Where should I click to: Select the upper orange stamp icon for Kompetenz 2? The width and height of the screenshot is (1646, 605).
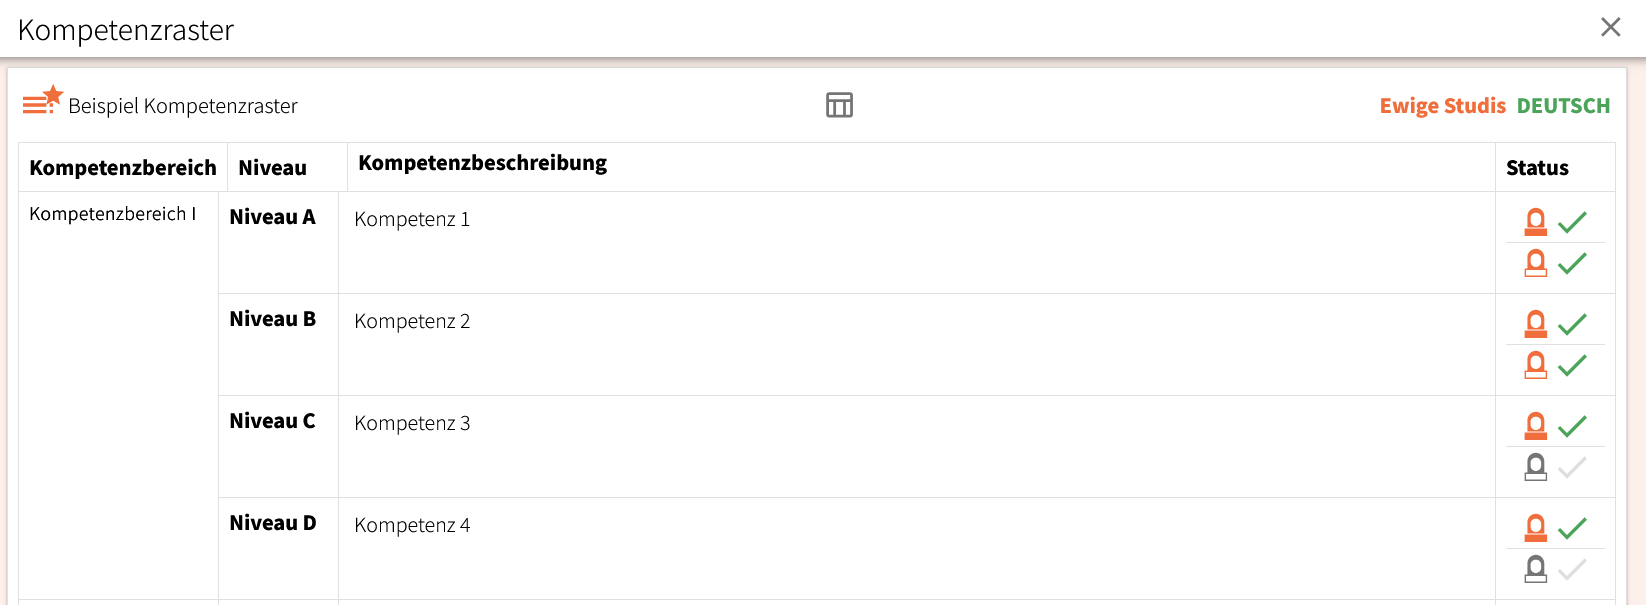tap(1535, 324)
